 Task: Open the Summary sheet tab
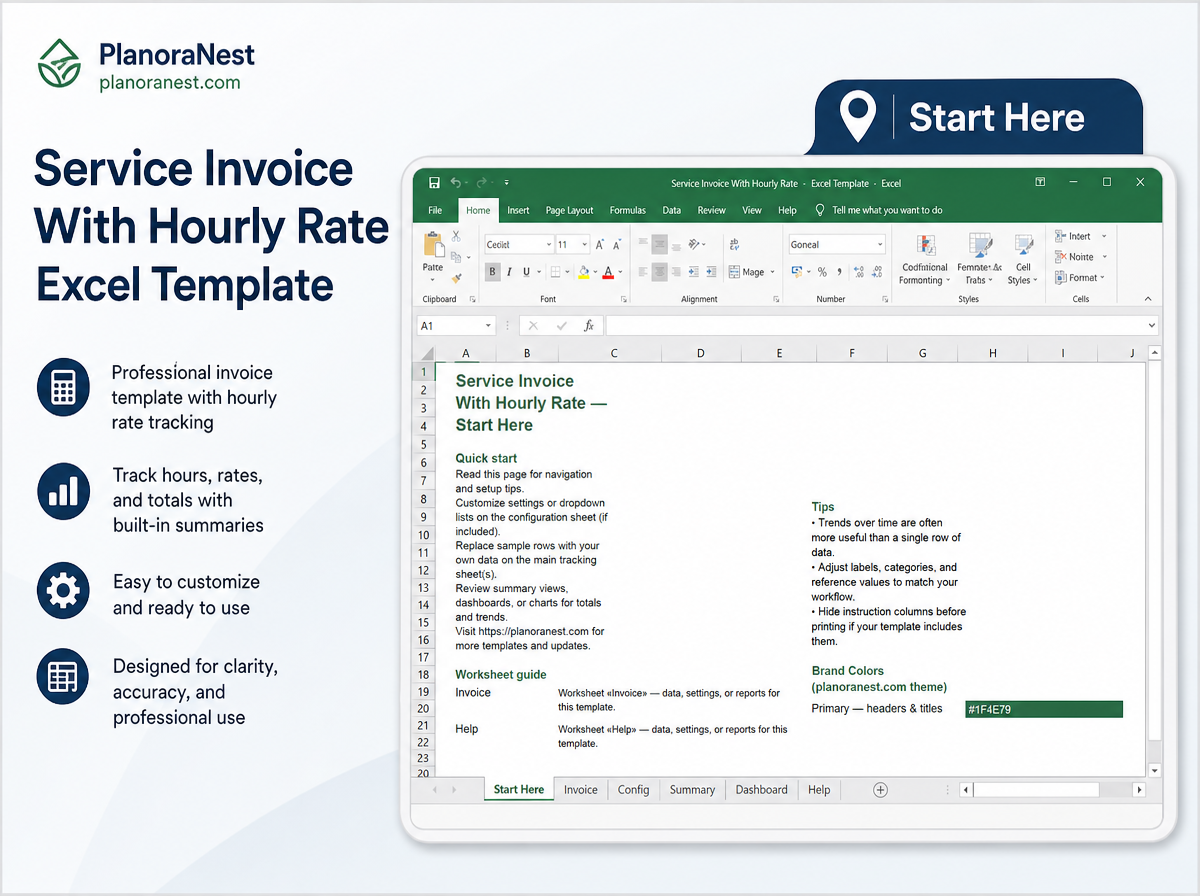tap(692, 790)
